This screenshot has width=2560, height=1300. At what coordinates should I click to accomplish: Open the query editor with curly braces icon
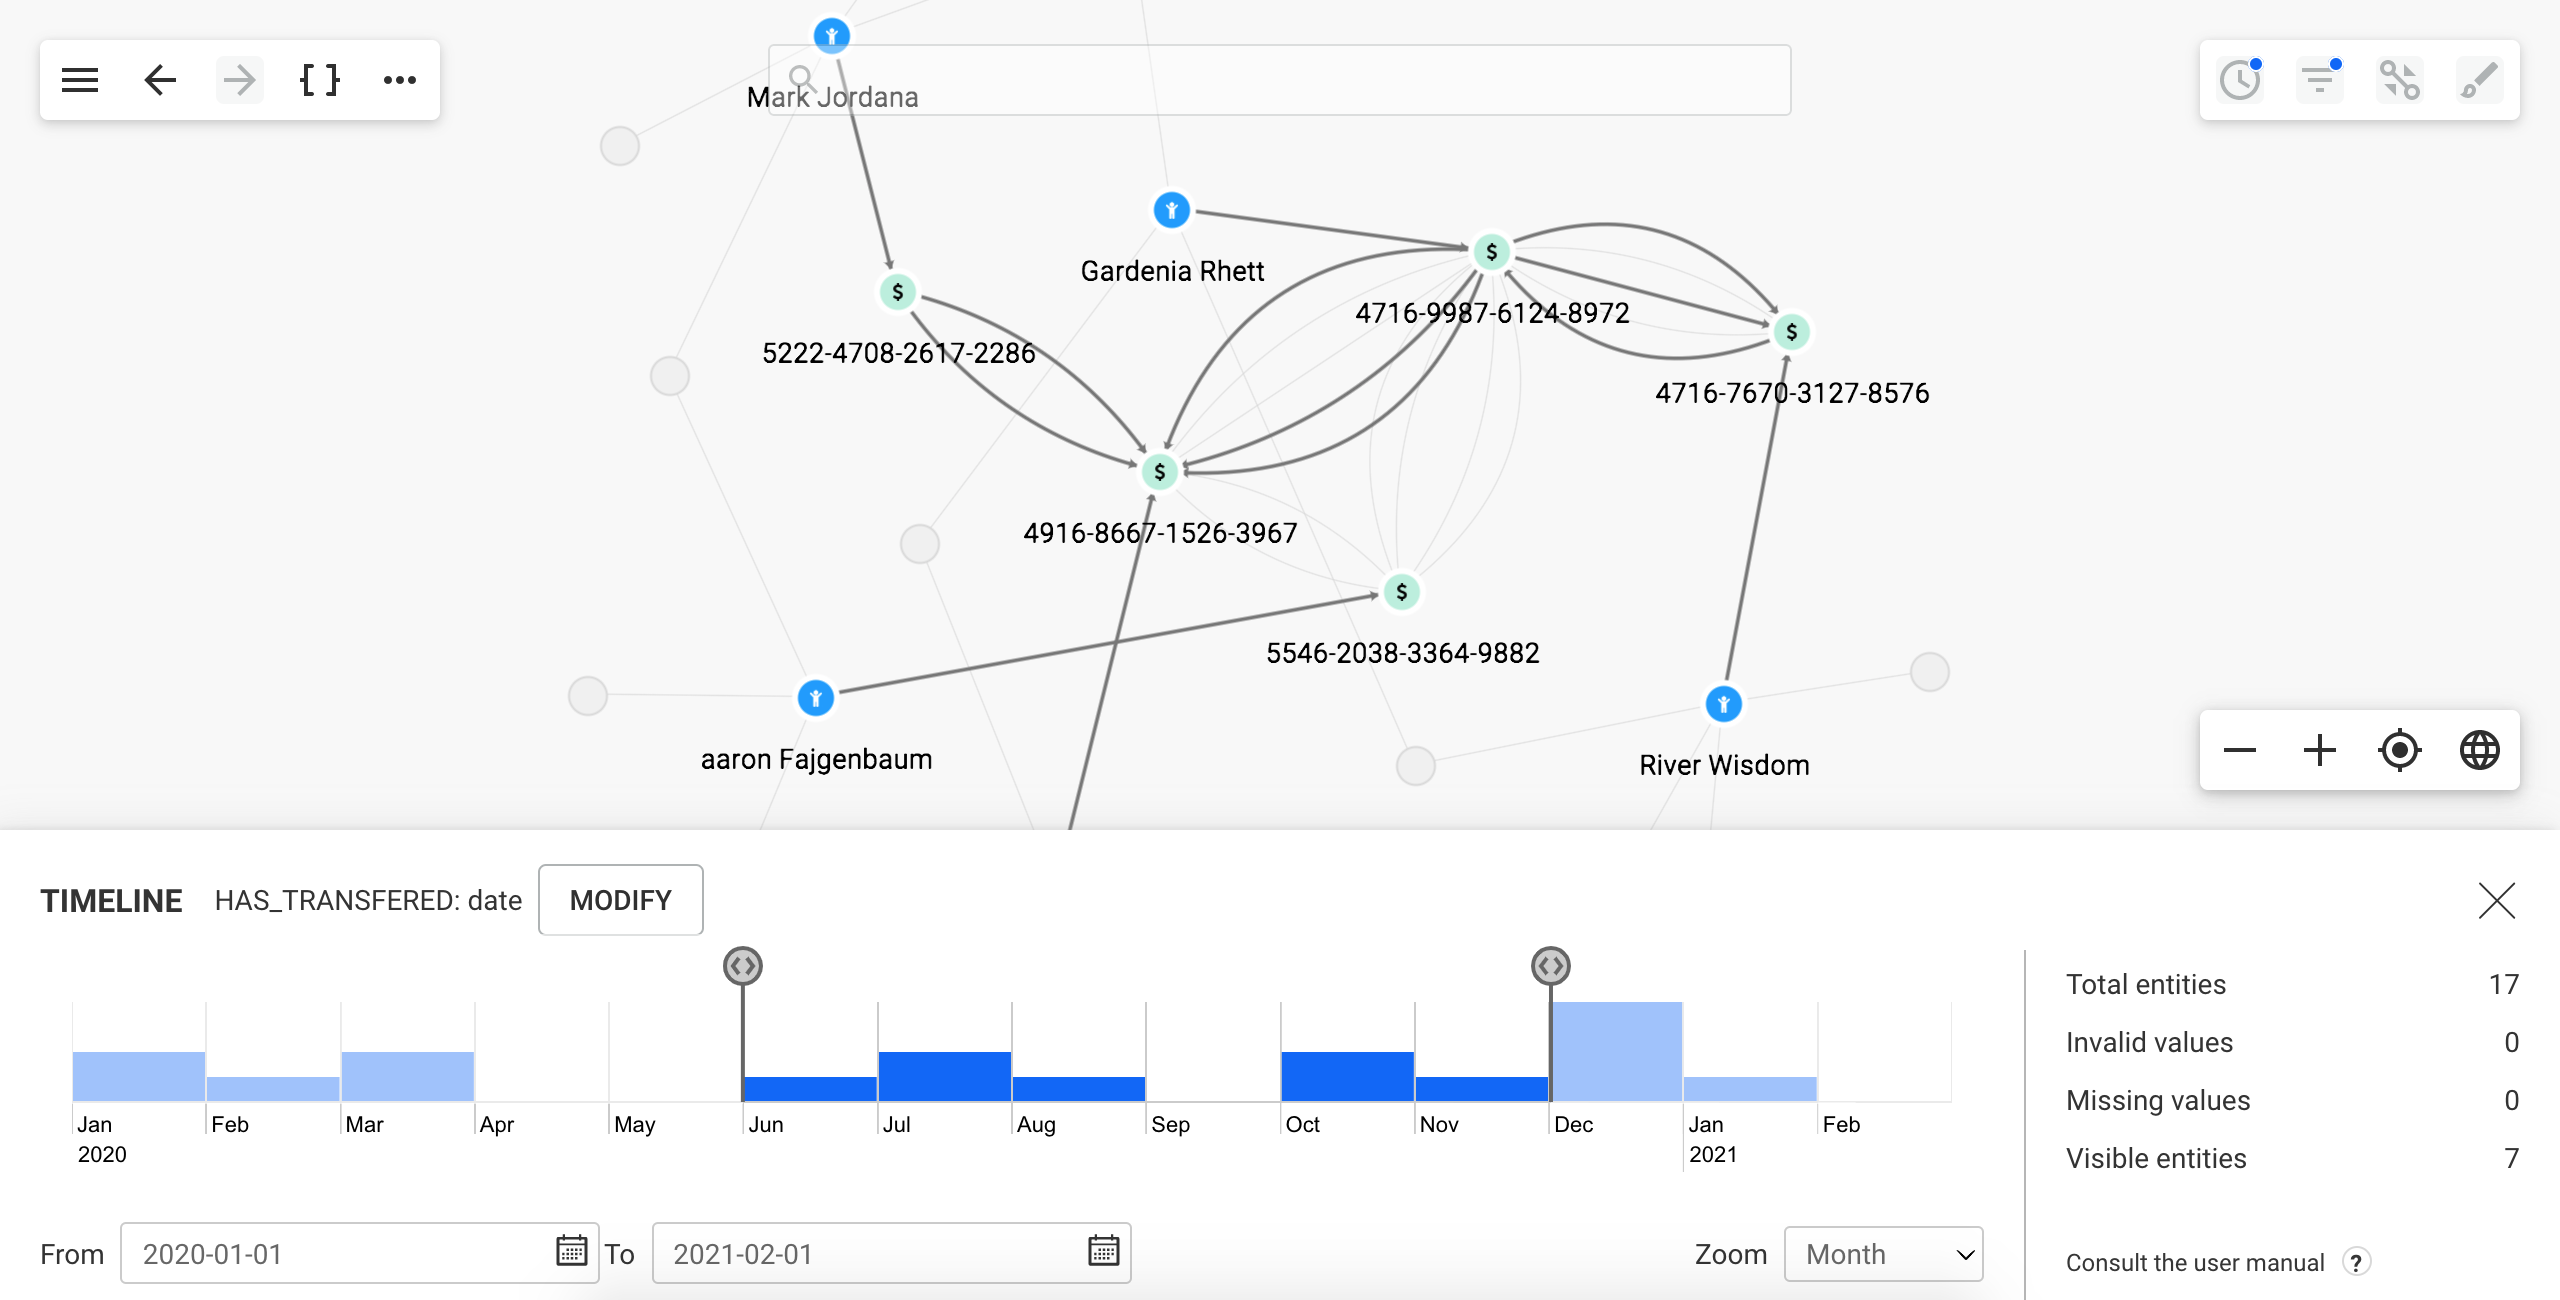point(319,79)
